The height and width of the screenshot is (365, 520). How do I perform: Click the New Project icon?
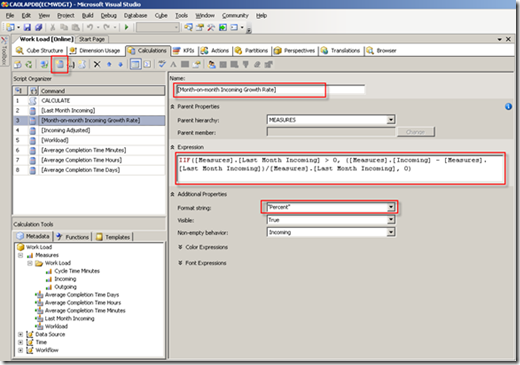(x=11, y=27)
